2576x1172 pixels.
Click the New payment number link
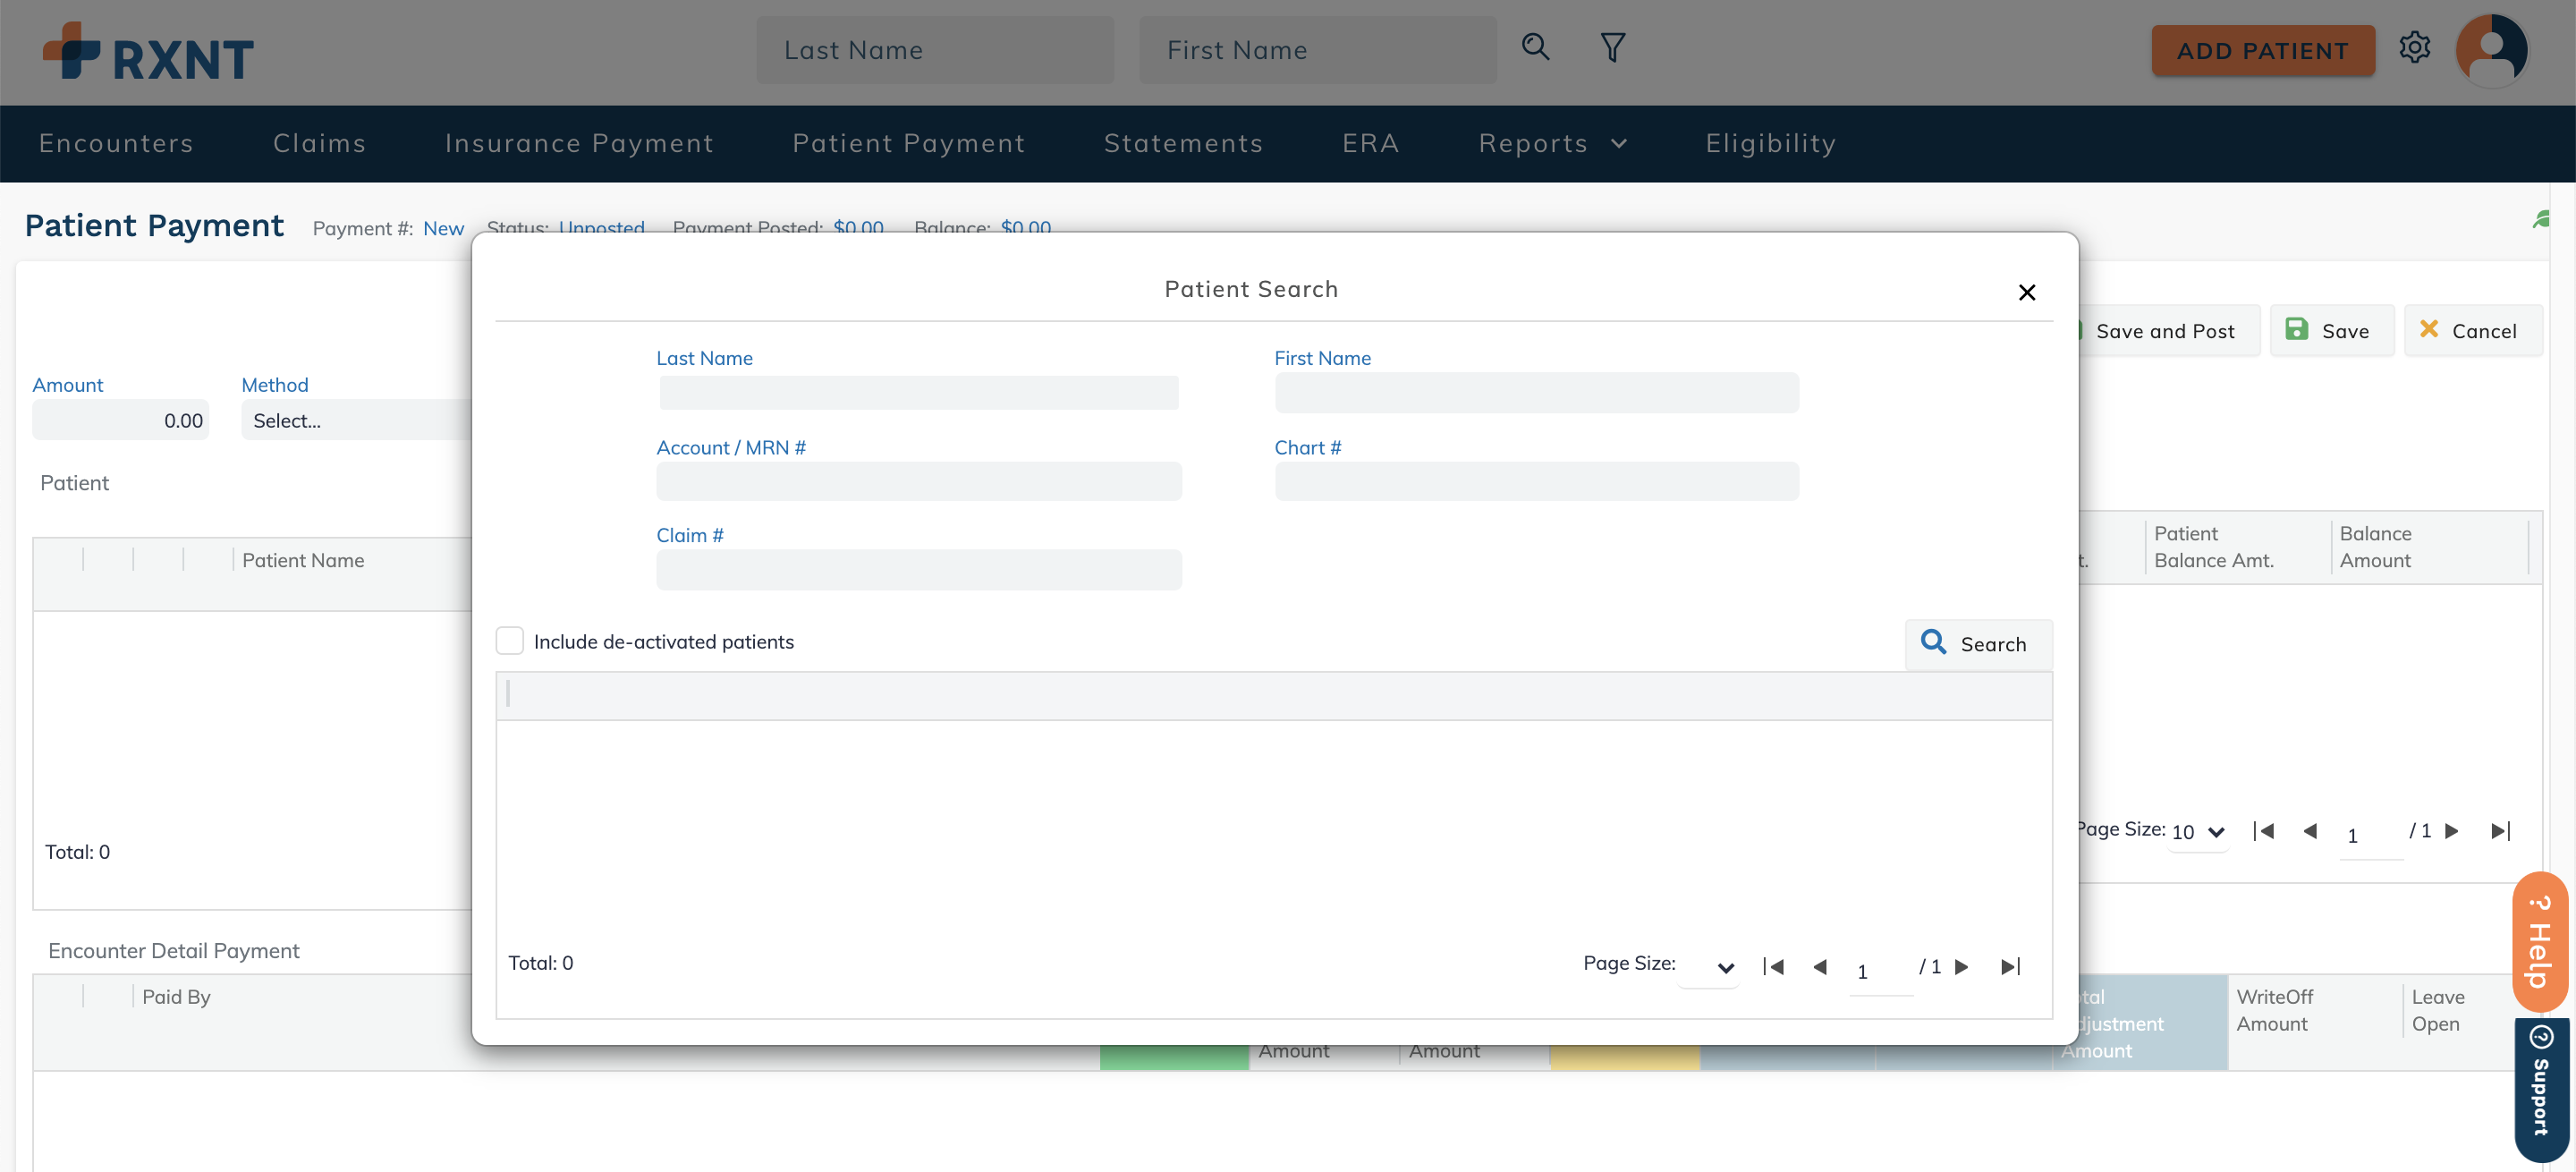(443, 228)
